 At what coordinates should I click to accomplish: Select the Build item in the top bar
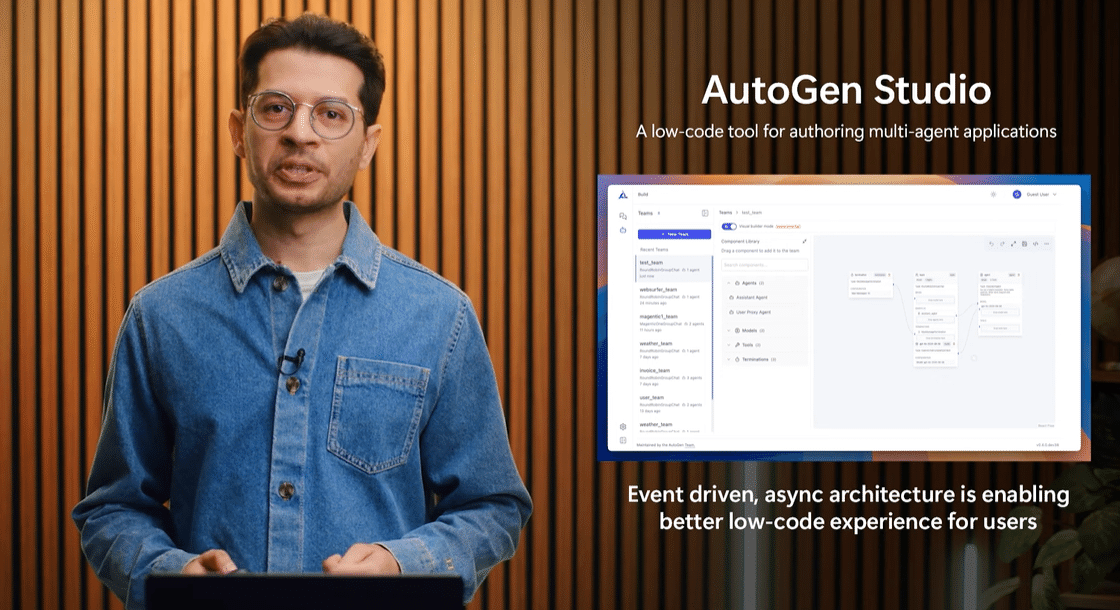coord(643,193)
